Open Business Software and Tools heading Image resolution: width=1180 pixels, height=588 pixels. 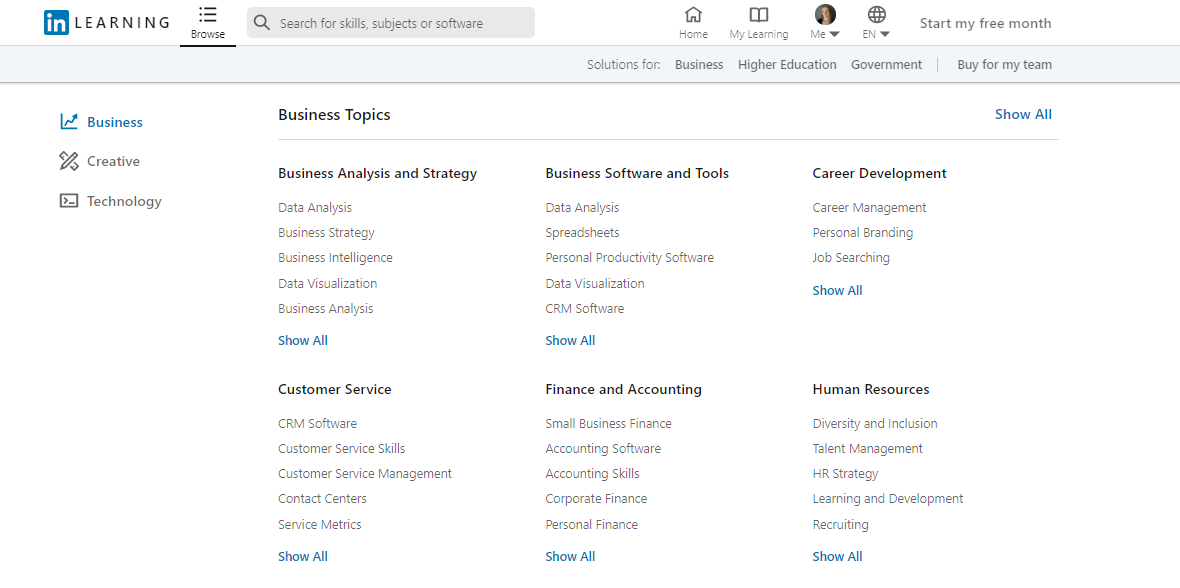click(637, 173)
